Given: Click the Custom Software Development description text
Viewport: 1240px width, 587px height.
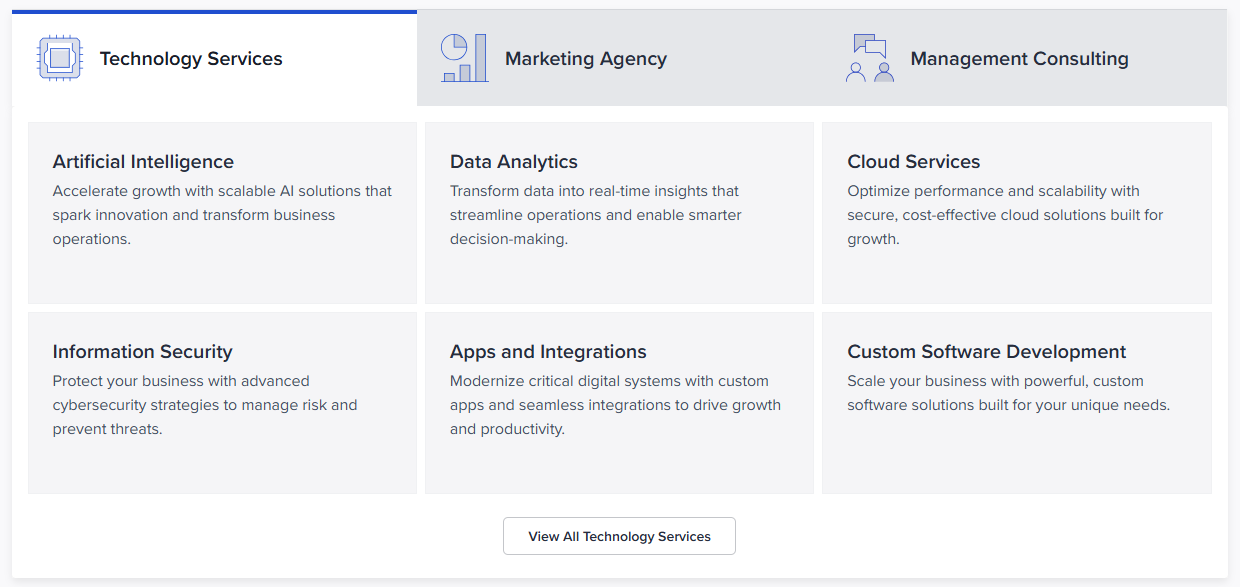Looking at the screenshot, I should tap(1008, 393).
